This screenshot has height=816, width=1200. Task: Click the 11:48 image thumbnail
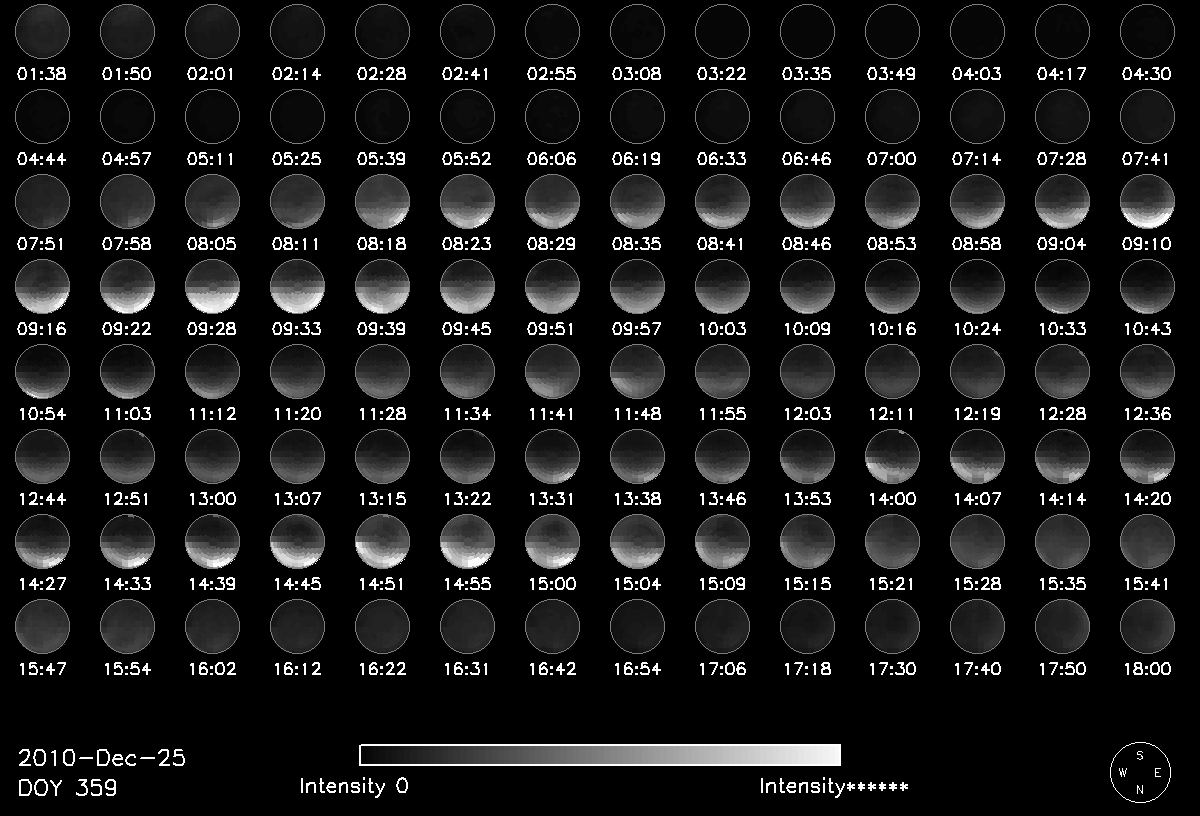(637, 372)
